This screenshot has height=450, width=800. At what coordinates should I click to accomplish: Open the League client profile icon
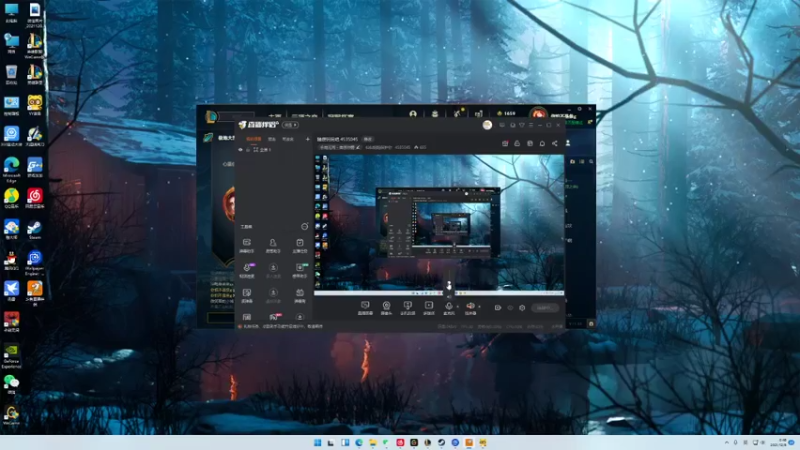pos(413,114)
